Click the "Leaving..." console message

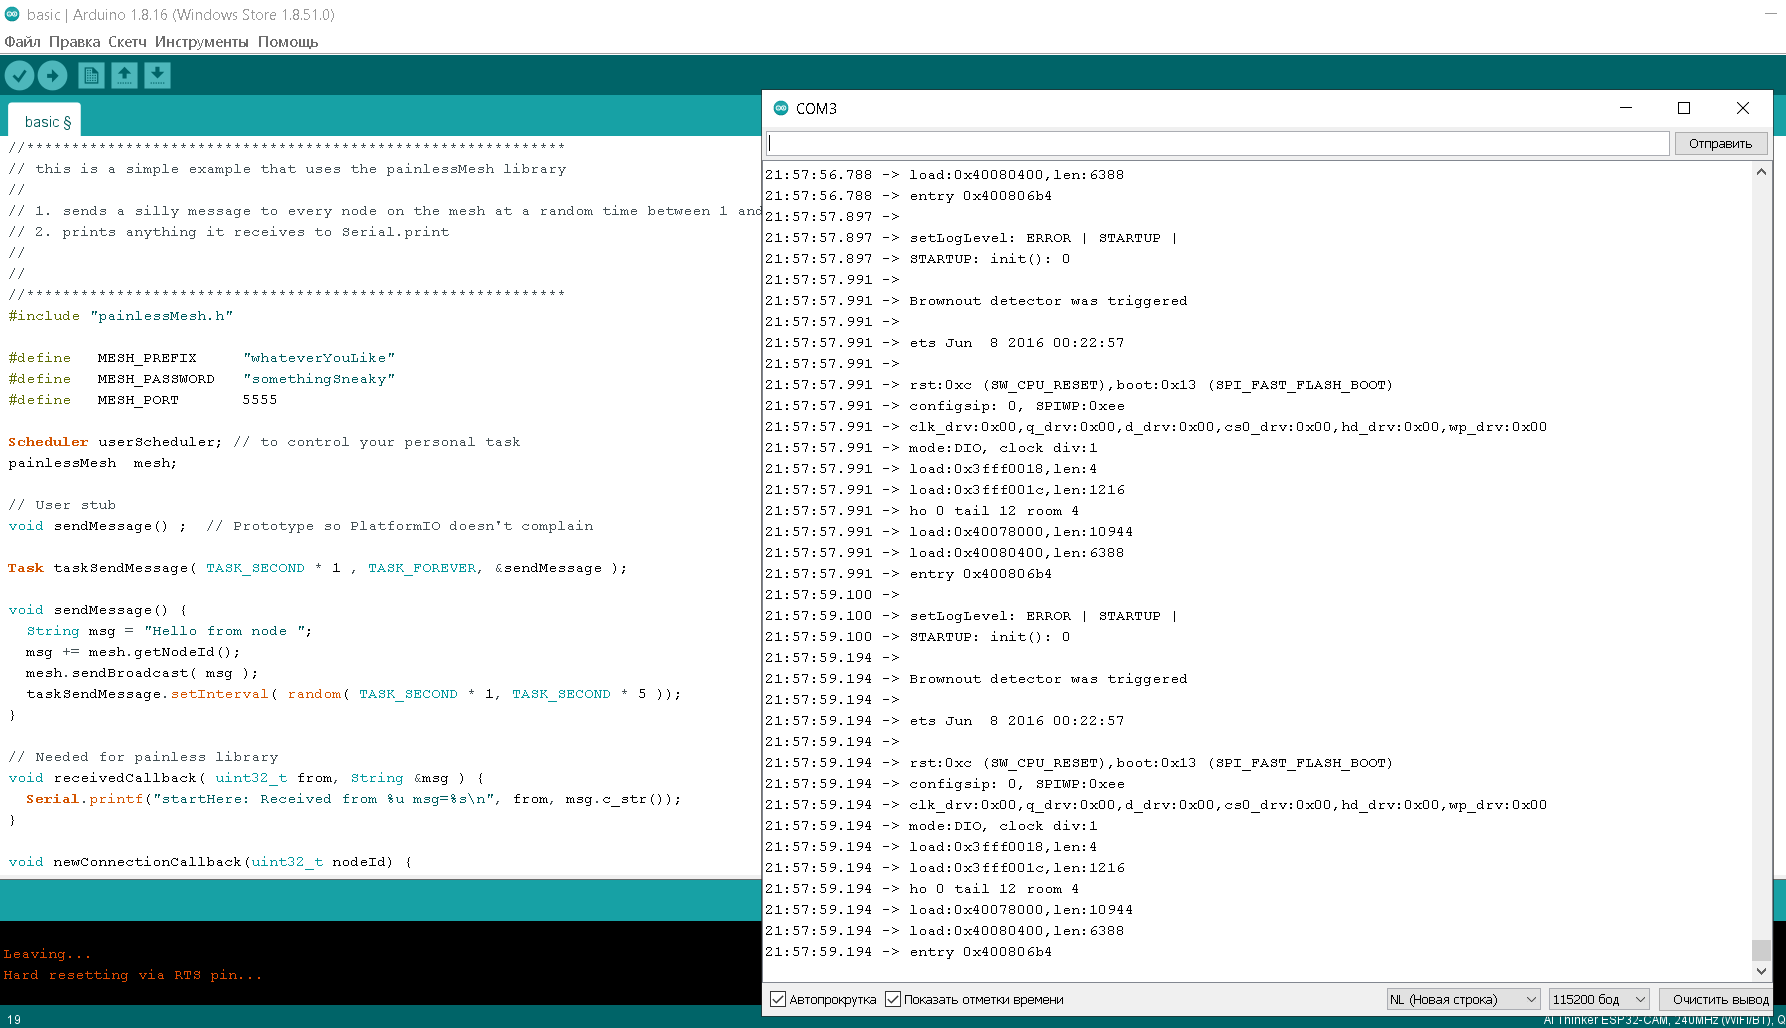[47, 954]
